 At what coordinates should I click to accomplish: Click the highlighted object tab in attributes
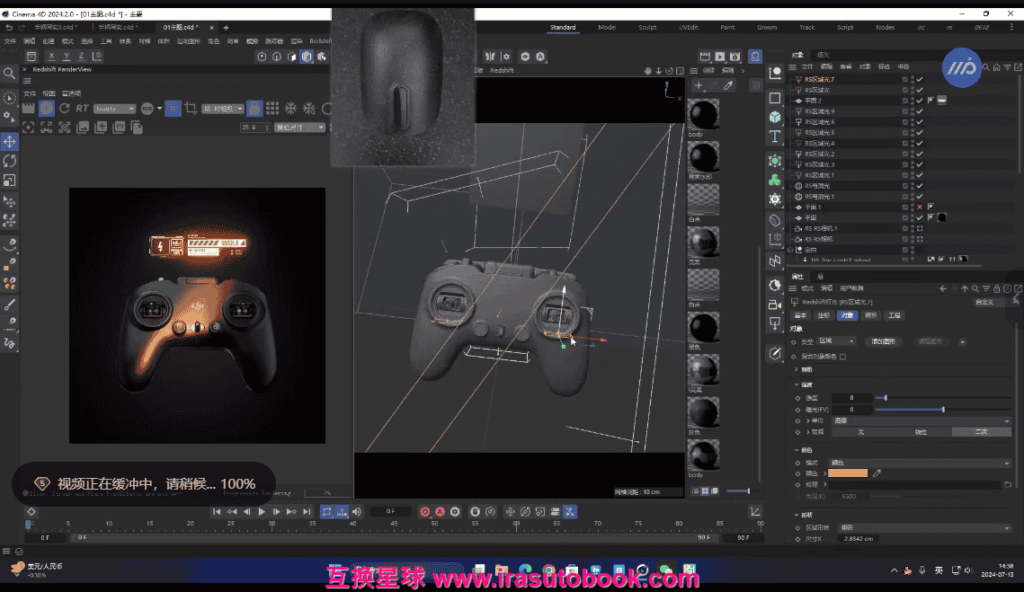click(x=847, y=315)
